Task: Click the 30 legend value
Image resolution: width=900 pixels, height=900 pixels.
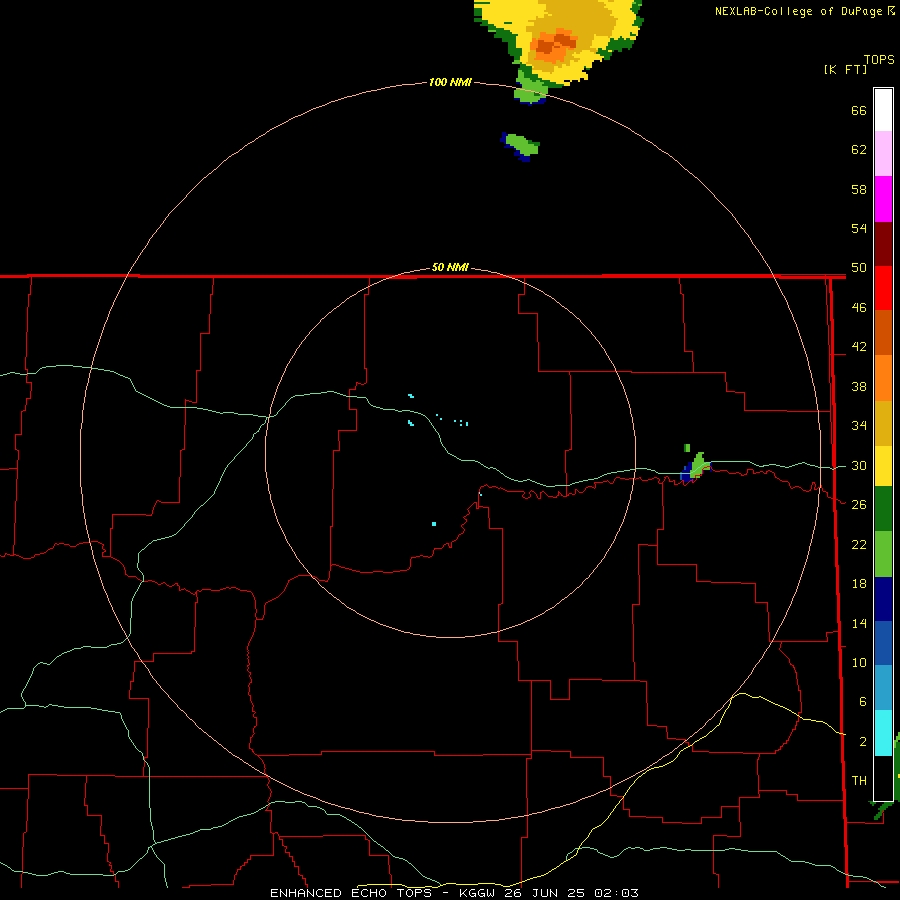Action: coord(859,465)
